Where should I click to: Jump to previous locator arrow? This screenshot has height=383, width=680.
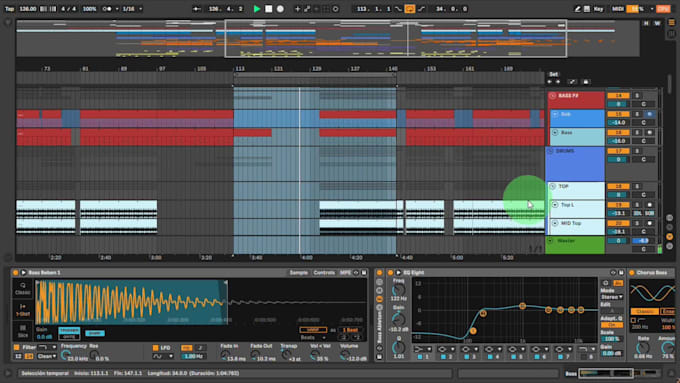549,82
